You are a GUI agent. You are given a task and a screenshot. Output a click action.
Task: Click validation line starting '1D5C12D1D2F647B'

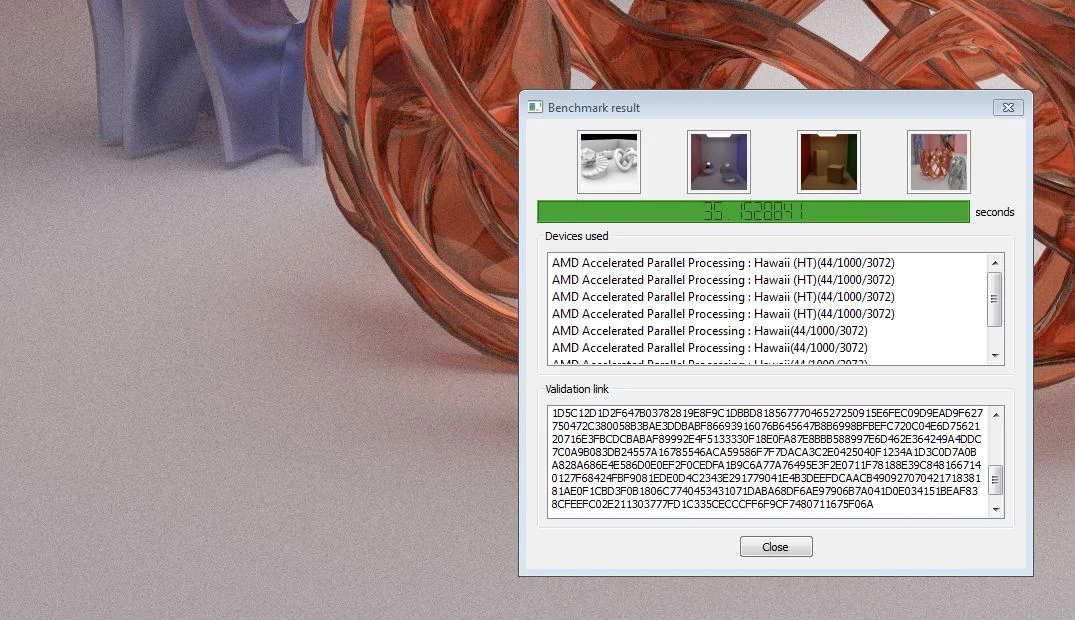767,413
